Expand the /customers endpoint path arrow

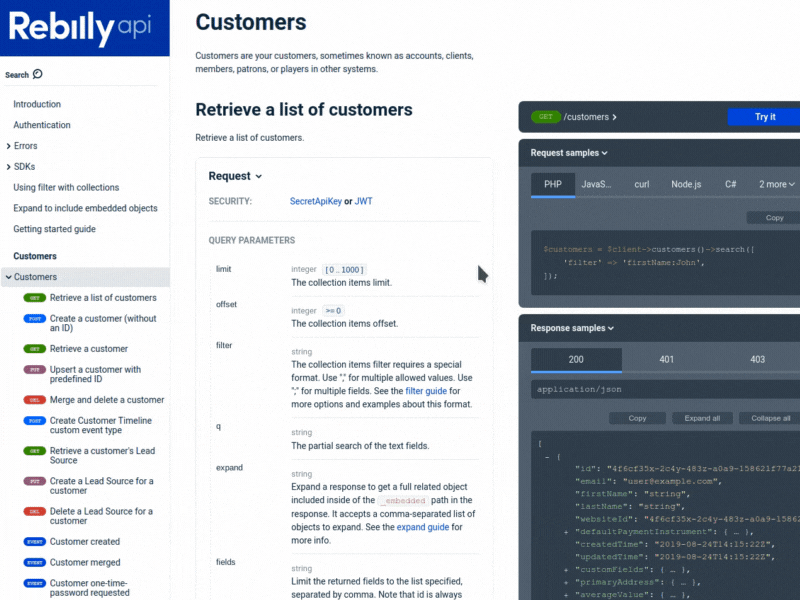click(614, 117)
